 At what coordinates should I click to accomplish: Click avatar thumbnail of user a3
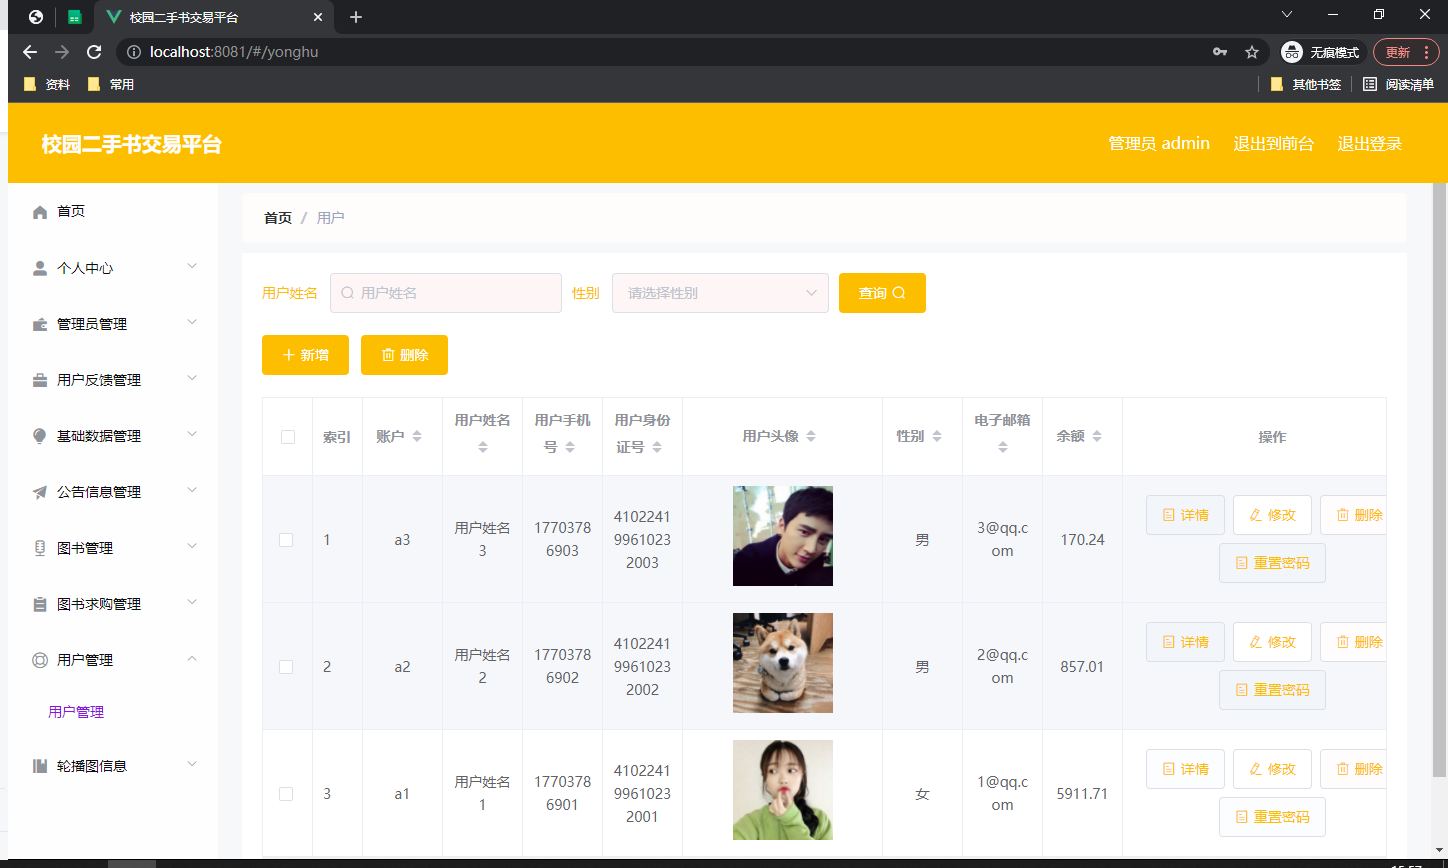coord(783,536)
